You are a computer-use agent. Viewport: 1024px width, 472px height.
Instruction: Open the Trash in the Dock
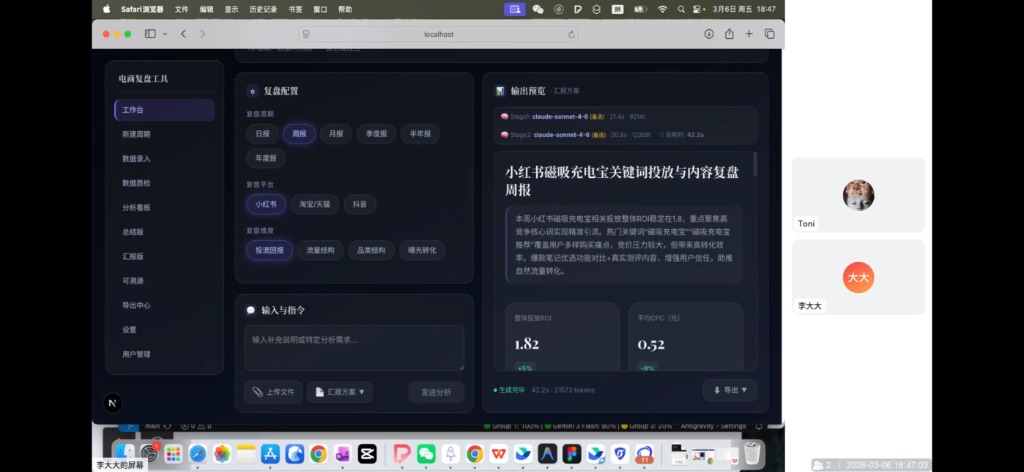[752, 454]
